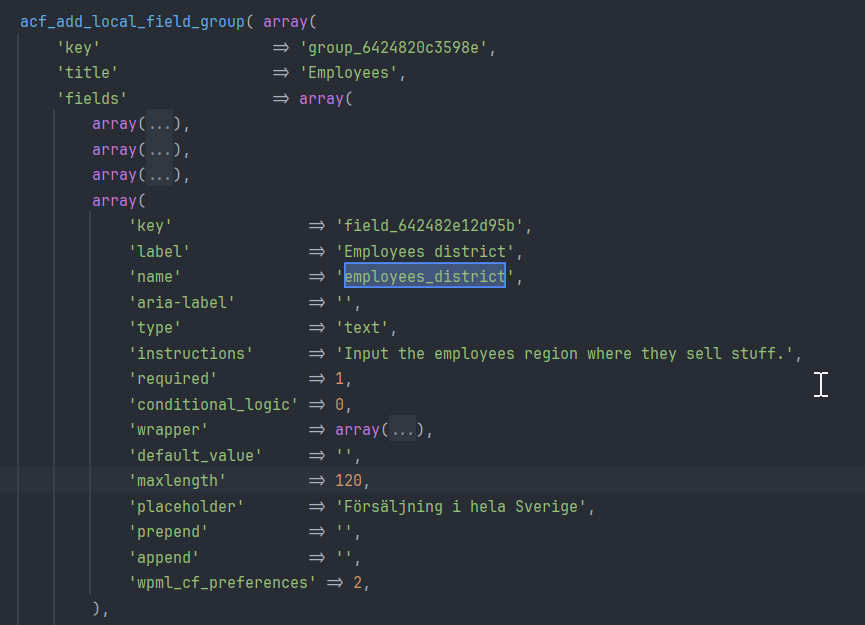Screen dimensions: 865x625
Task: Click the 'placeholder' key
Action: [x=186, y=507]
